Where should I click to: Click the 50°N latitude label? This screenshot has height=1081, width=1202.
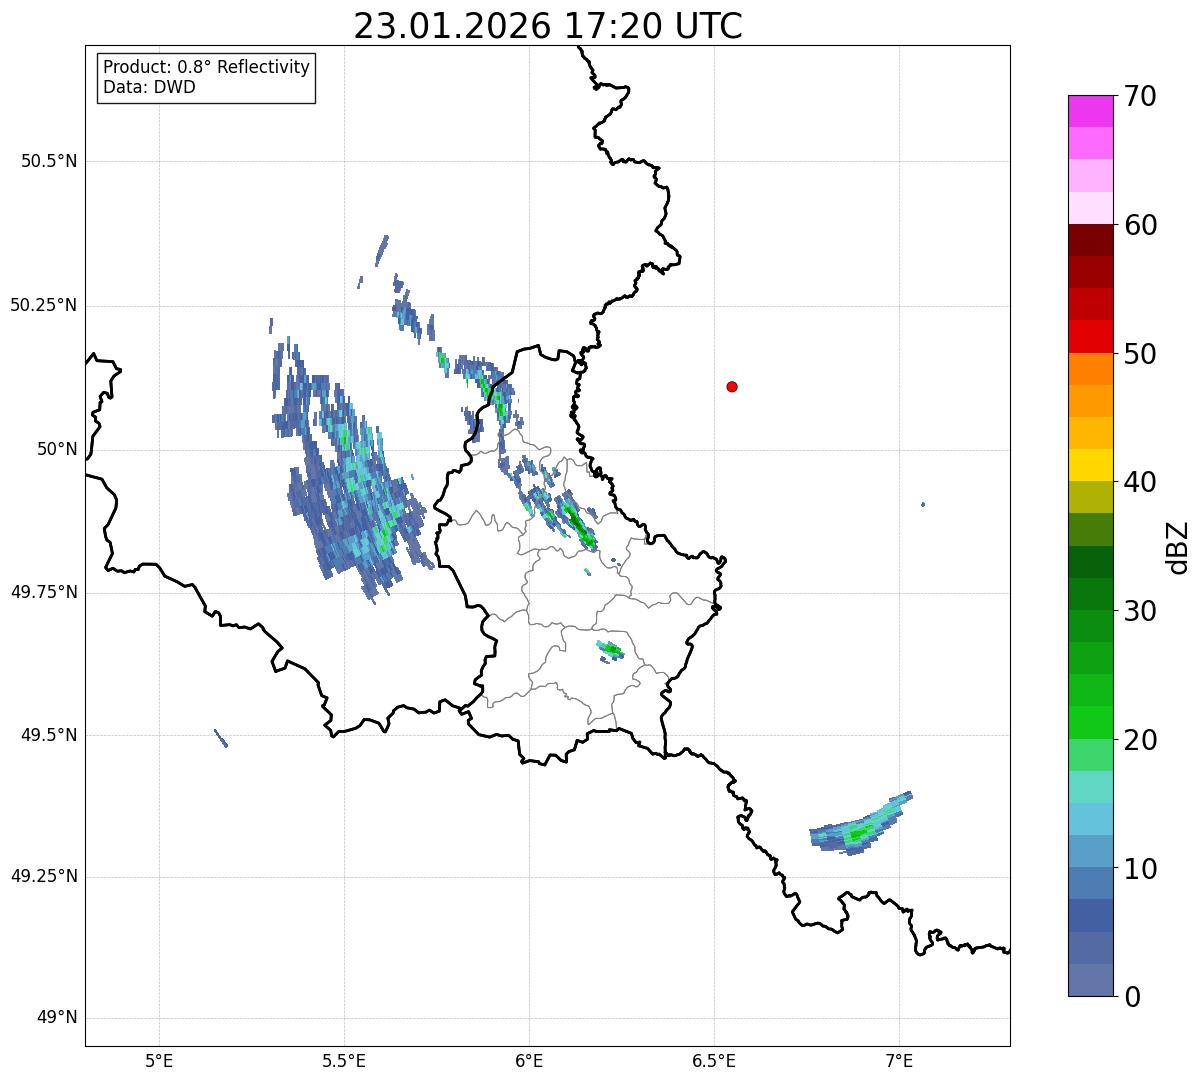(x=57, y=449)
